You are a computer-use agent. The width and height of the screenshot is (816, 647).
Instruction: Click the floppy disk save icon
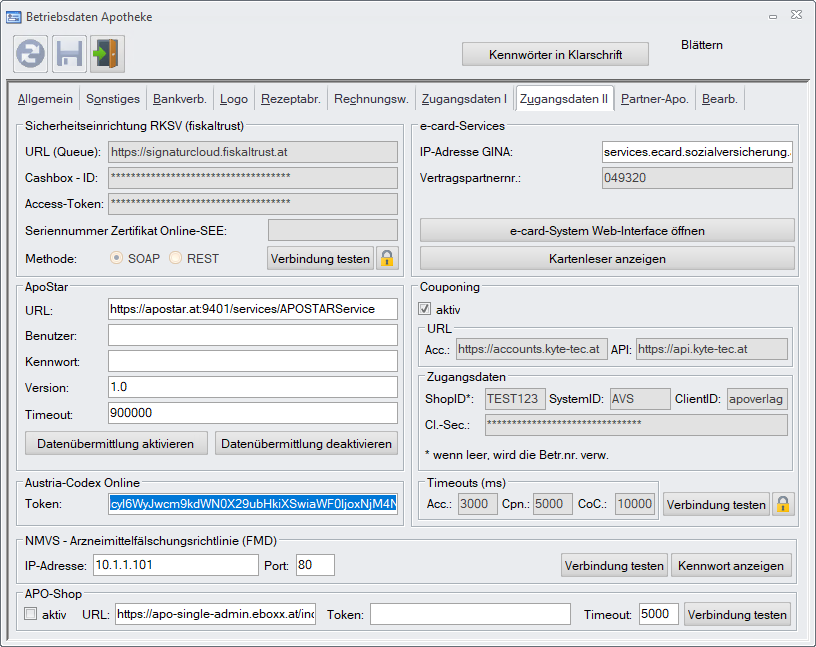coord(69,54)
